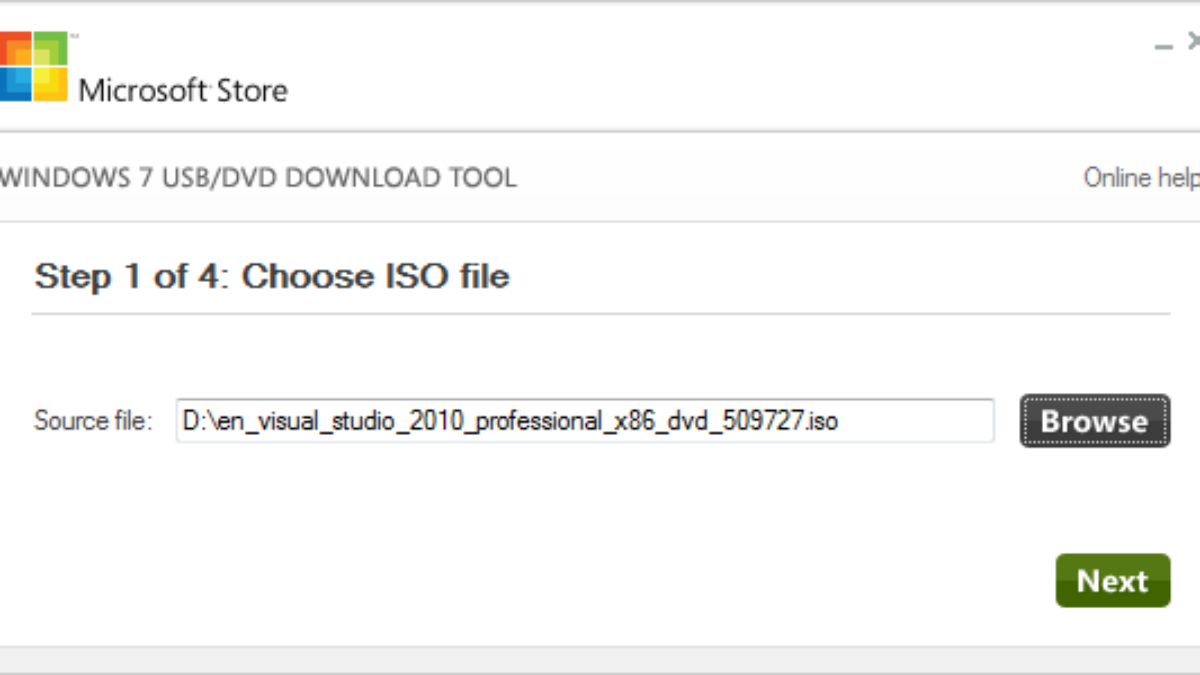Click the Microsoft Store wordmark text
The height and width of the screenshot is (675, 1200).
(x=183, y=91)
